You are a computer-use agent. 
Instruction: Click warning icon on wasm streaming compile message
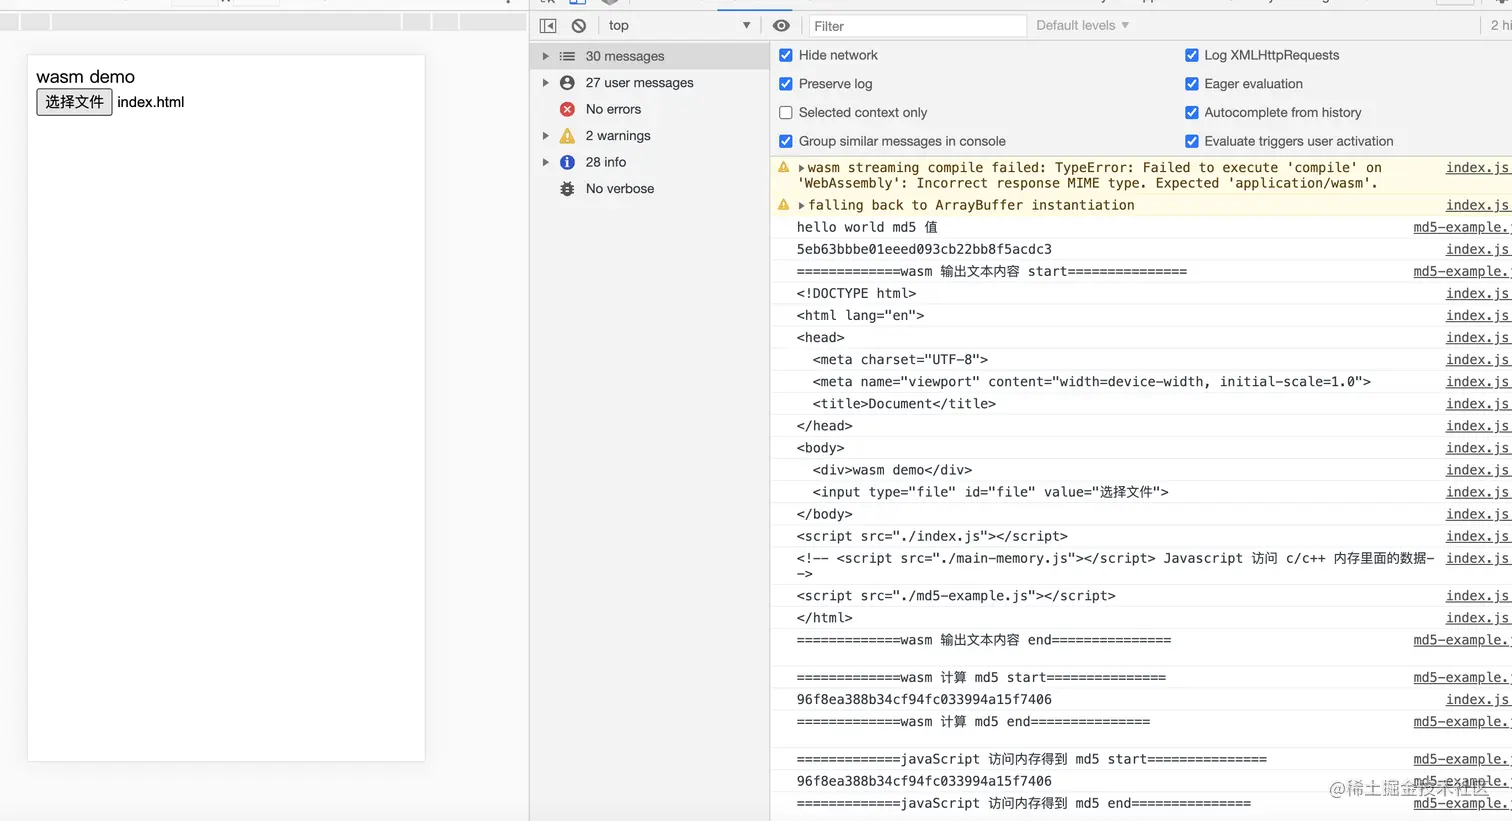[784, 168]
